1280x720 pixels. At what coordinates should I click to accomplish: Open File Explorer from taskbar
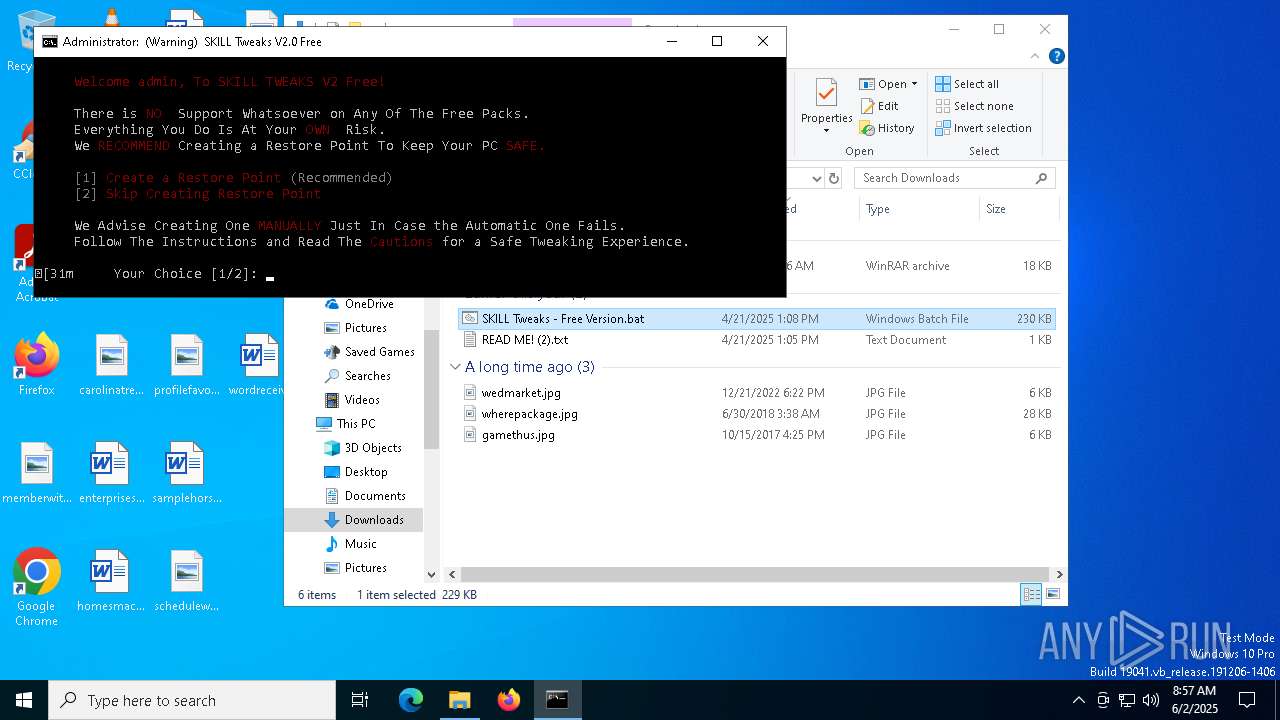(x=459, y=700)
